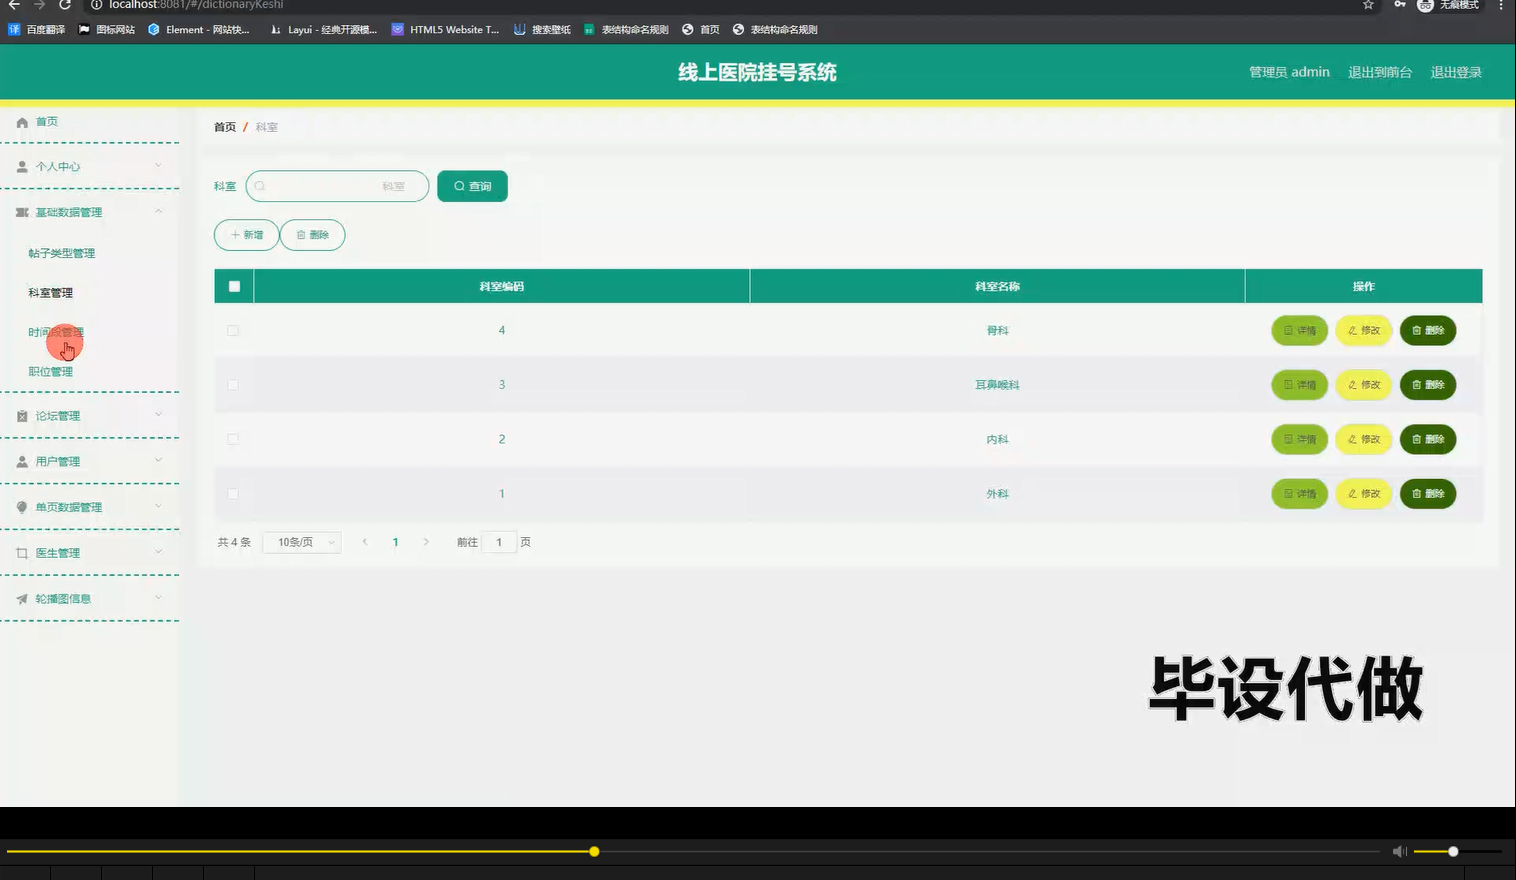Click the video progress bar handle
1516x880 pixels.
coord(594,852)
